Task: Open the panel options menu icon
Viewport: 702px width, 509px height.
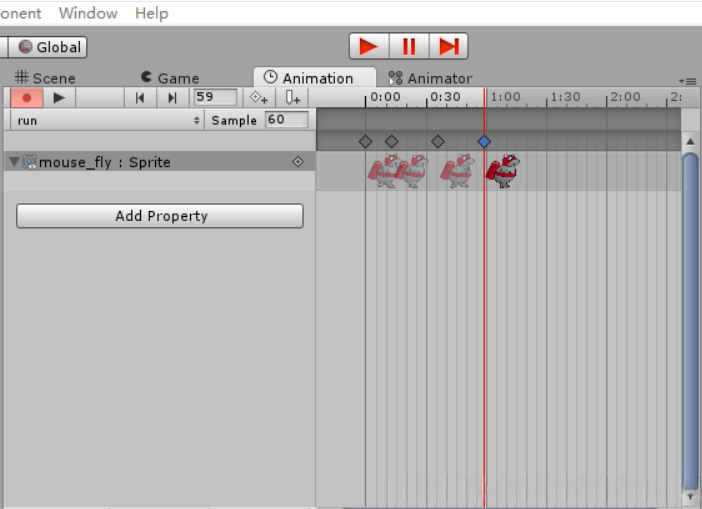Action: [x=688, y=81]
